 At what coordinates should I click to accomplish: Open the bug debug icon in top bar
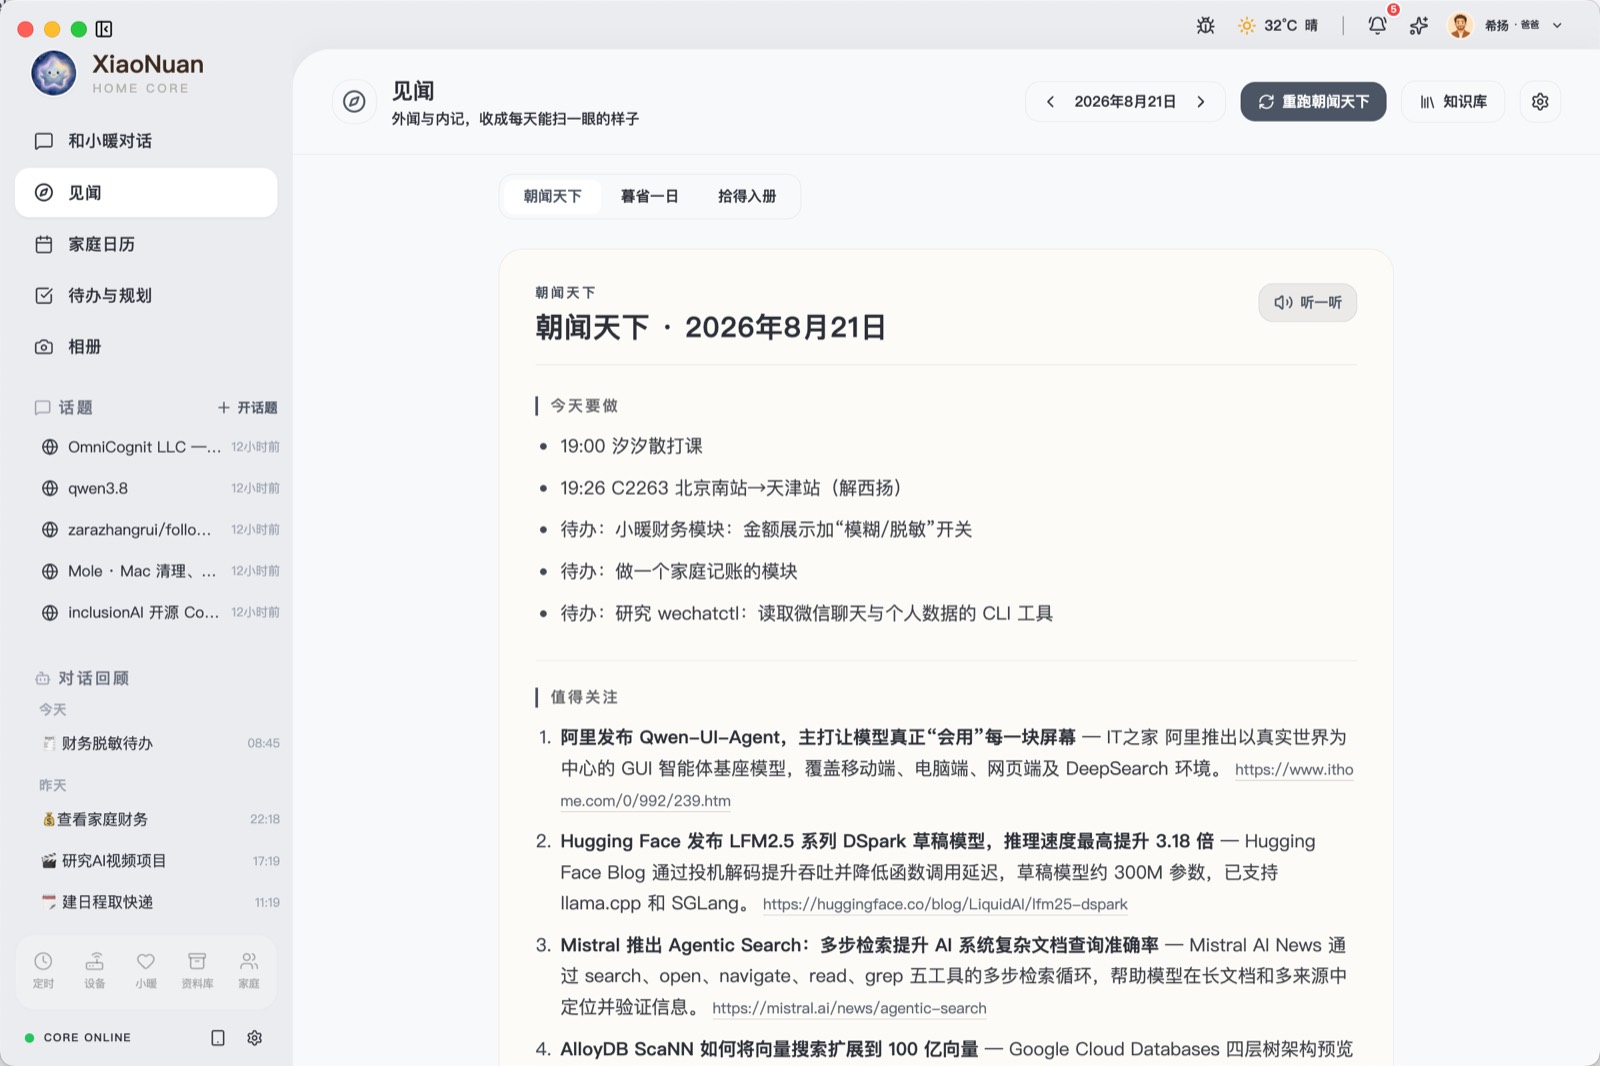(1206, 26)
